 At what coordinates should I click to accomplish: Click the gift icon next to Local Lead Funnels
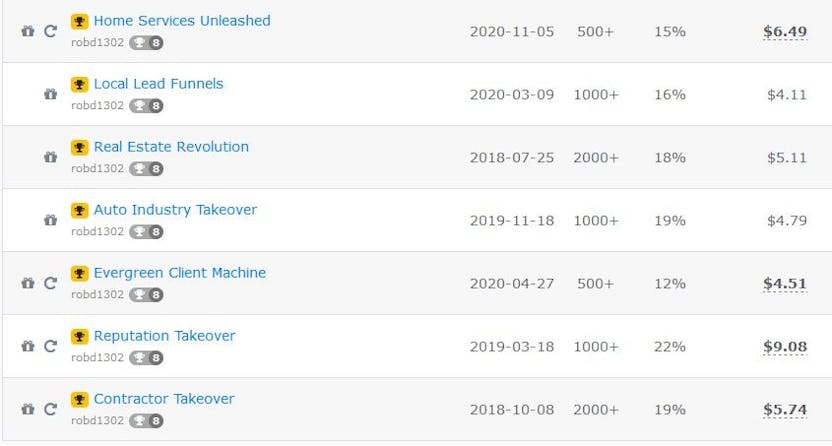pyautogui.click(x=50, y=95)
